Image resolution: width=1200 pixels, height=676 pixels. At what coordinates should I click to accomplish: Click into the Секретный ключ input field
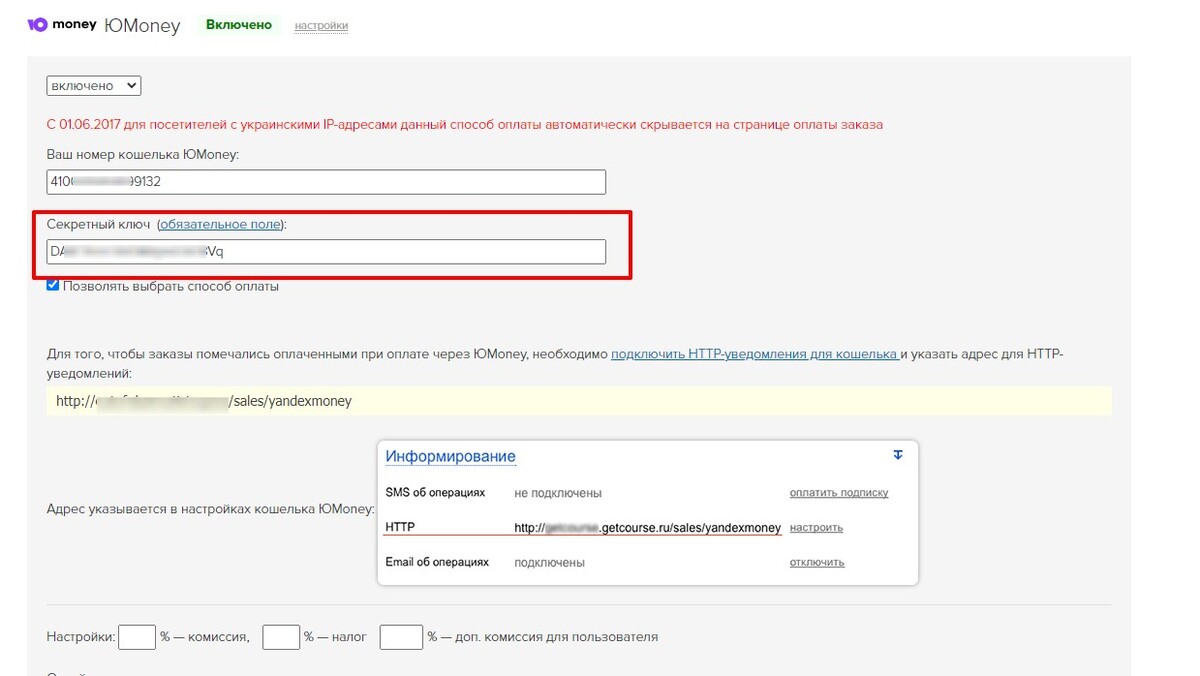(326, 252)
